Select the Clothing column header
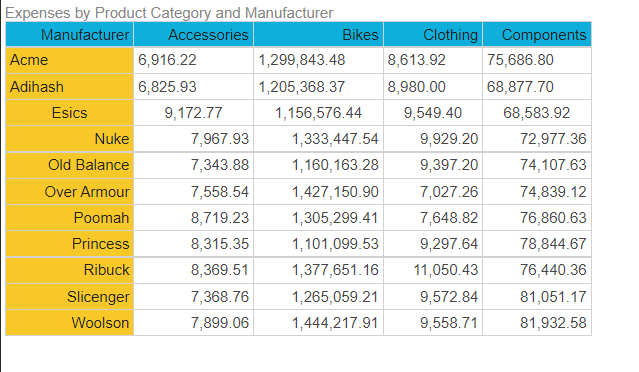This screenshot has width=639, height=372. click(433, 35)
